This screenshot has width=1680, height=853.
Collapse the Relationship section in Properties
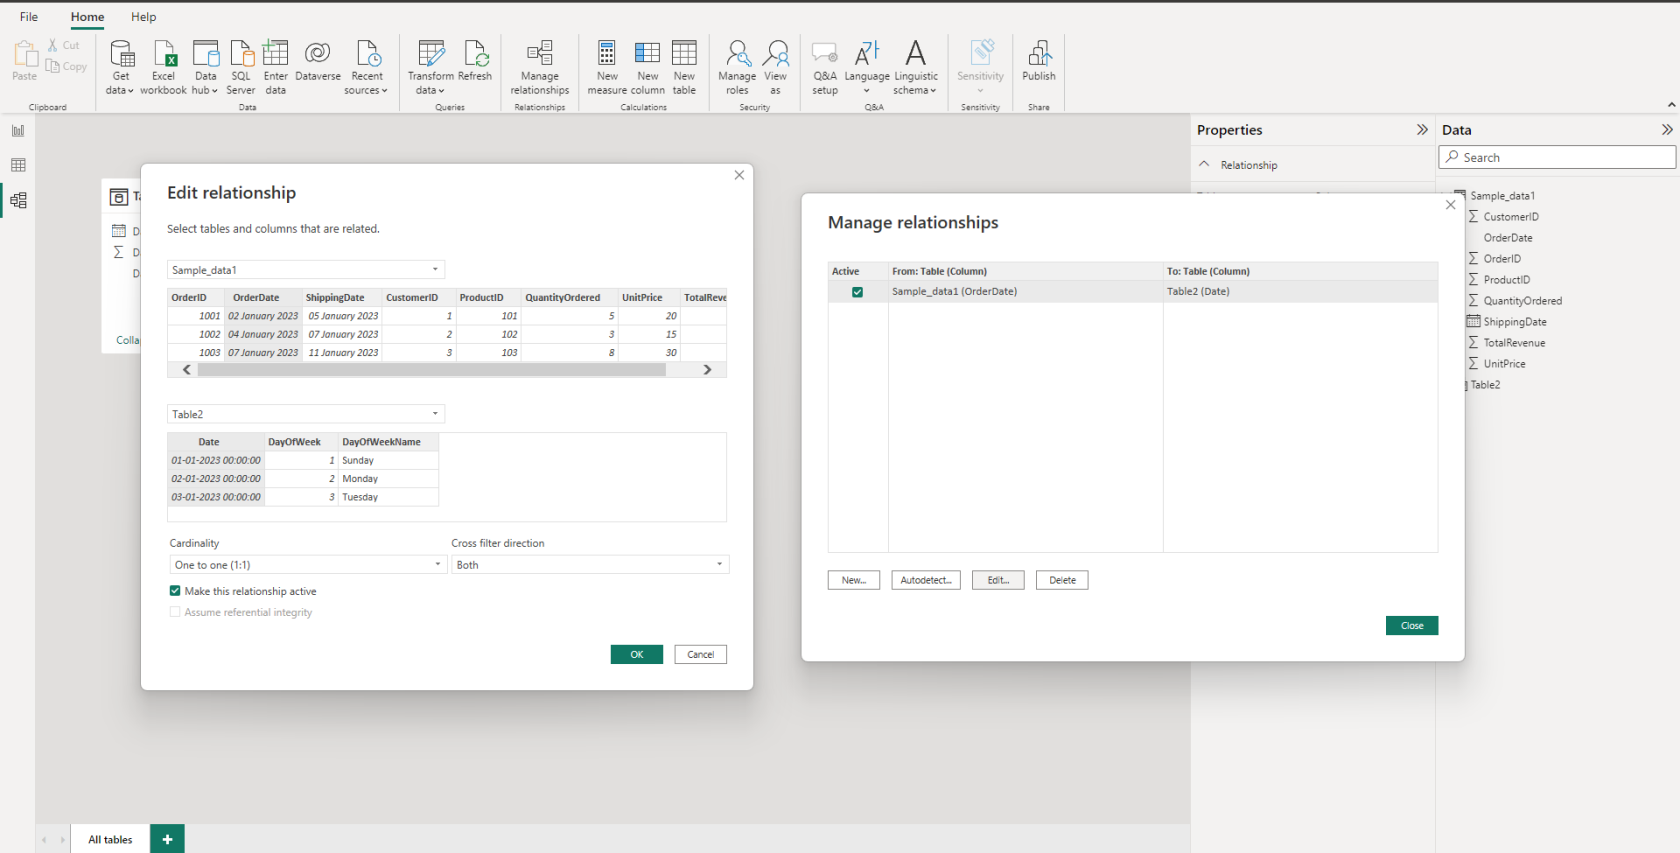(x=1204, y=164)
